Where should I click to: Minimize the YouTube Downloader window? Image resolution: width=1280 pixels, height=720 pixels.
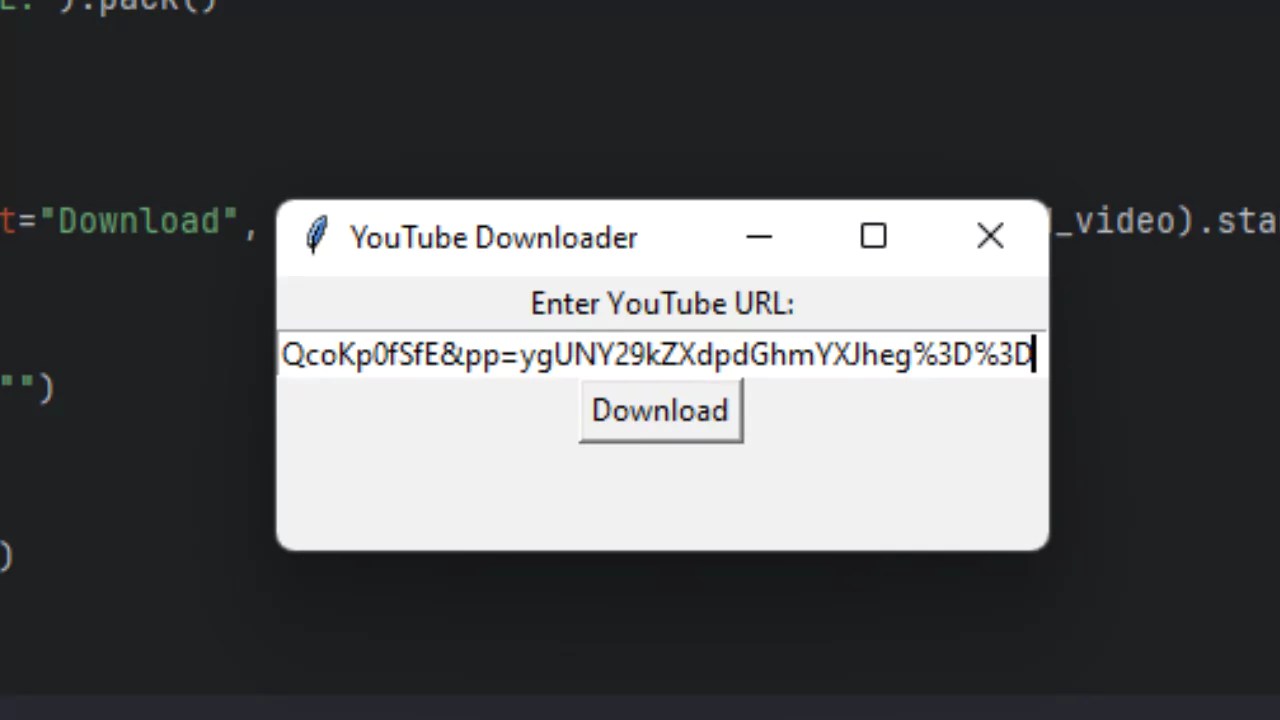(759, 237)
